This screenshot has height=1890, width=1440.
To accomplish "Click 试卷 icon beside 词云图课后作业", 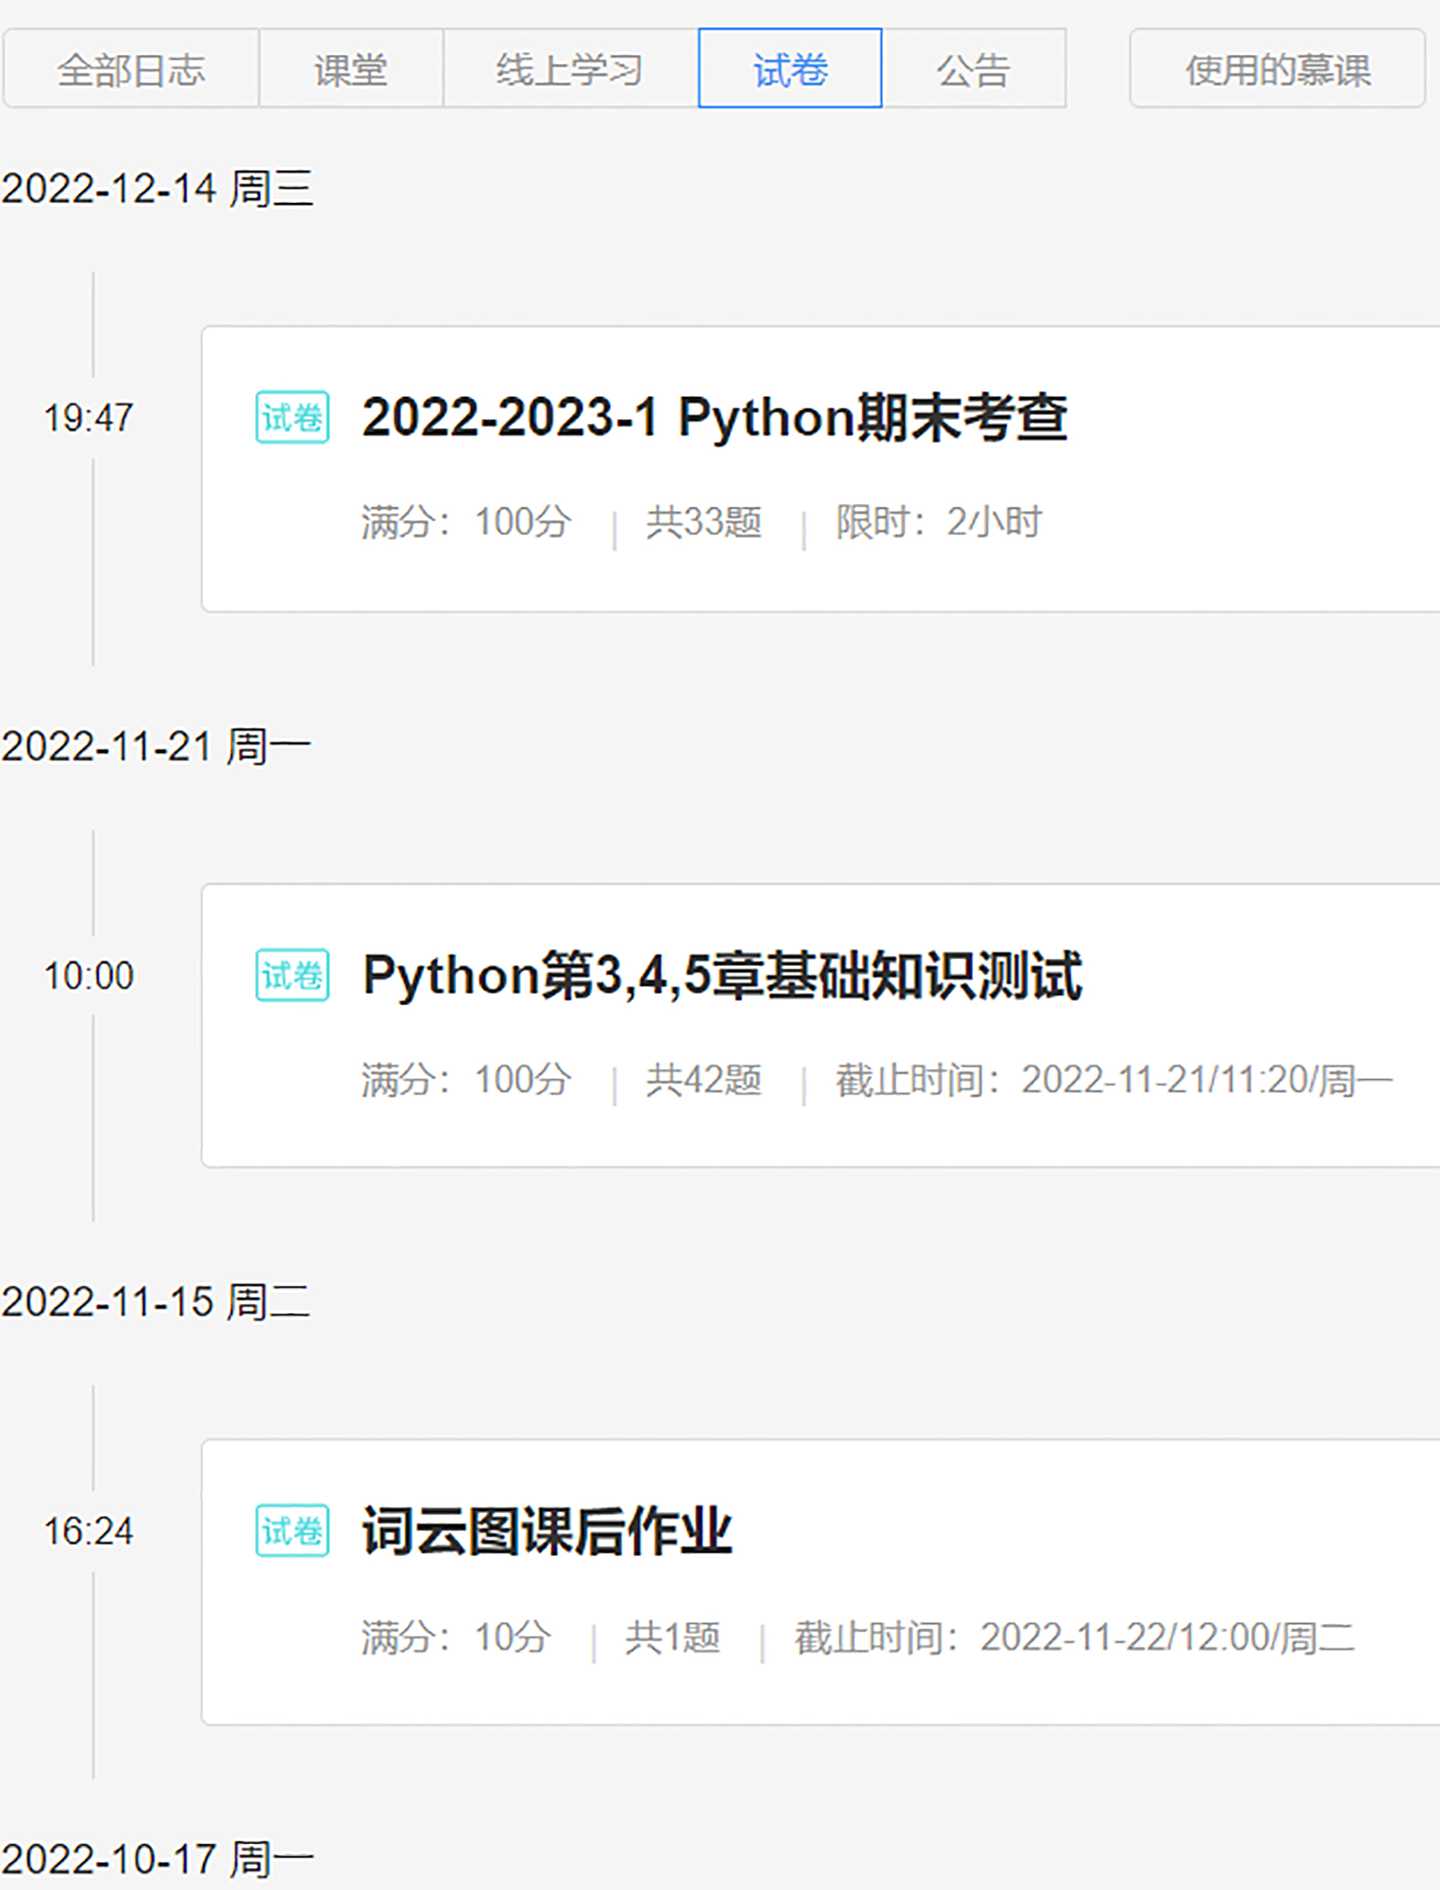I will [292, 1531].
